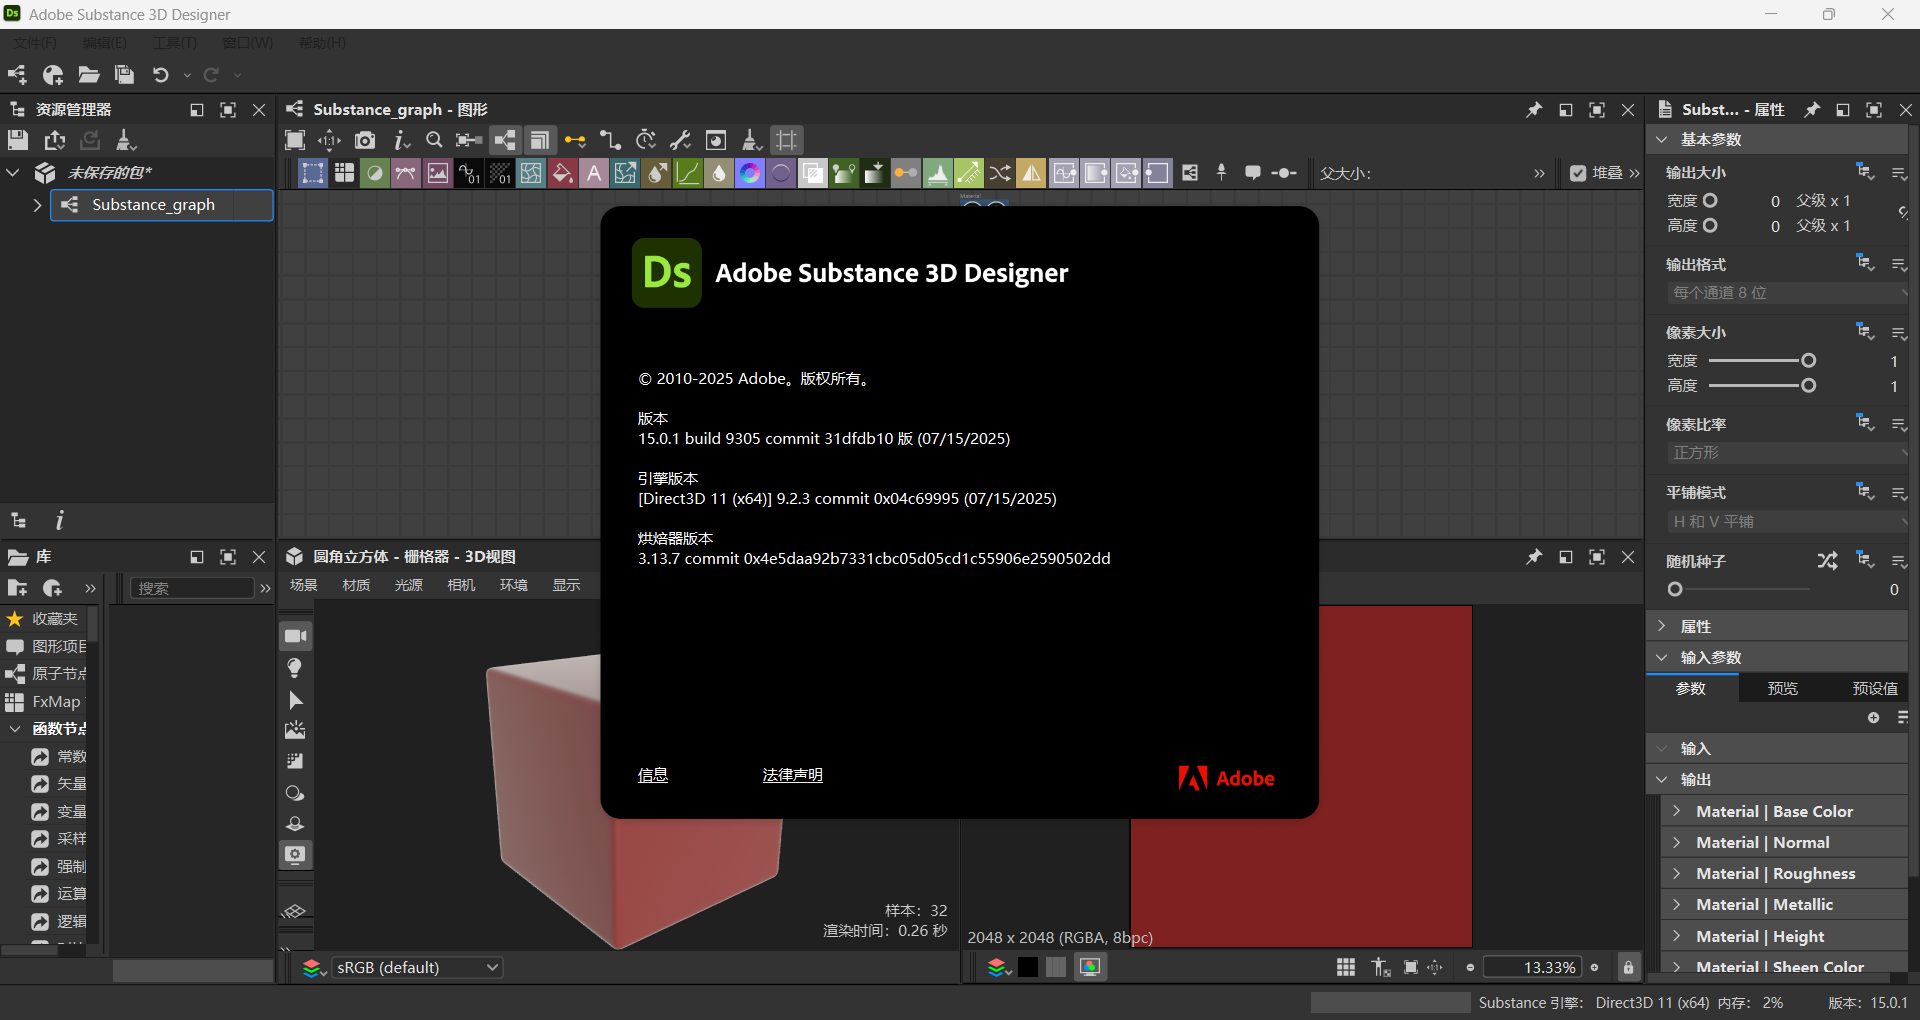
Task: Add a Shuffle (crossed arrows) node icon
Action: [x=1000, y=174]
